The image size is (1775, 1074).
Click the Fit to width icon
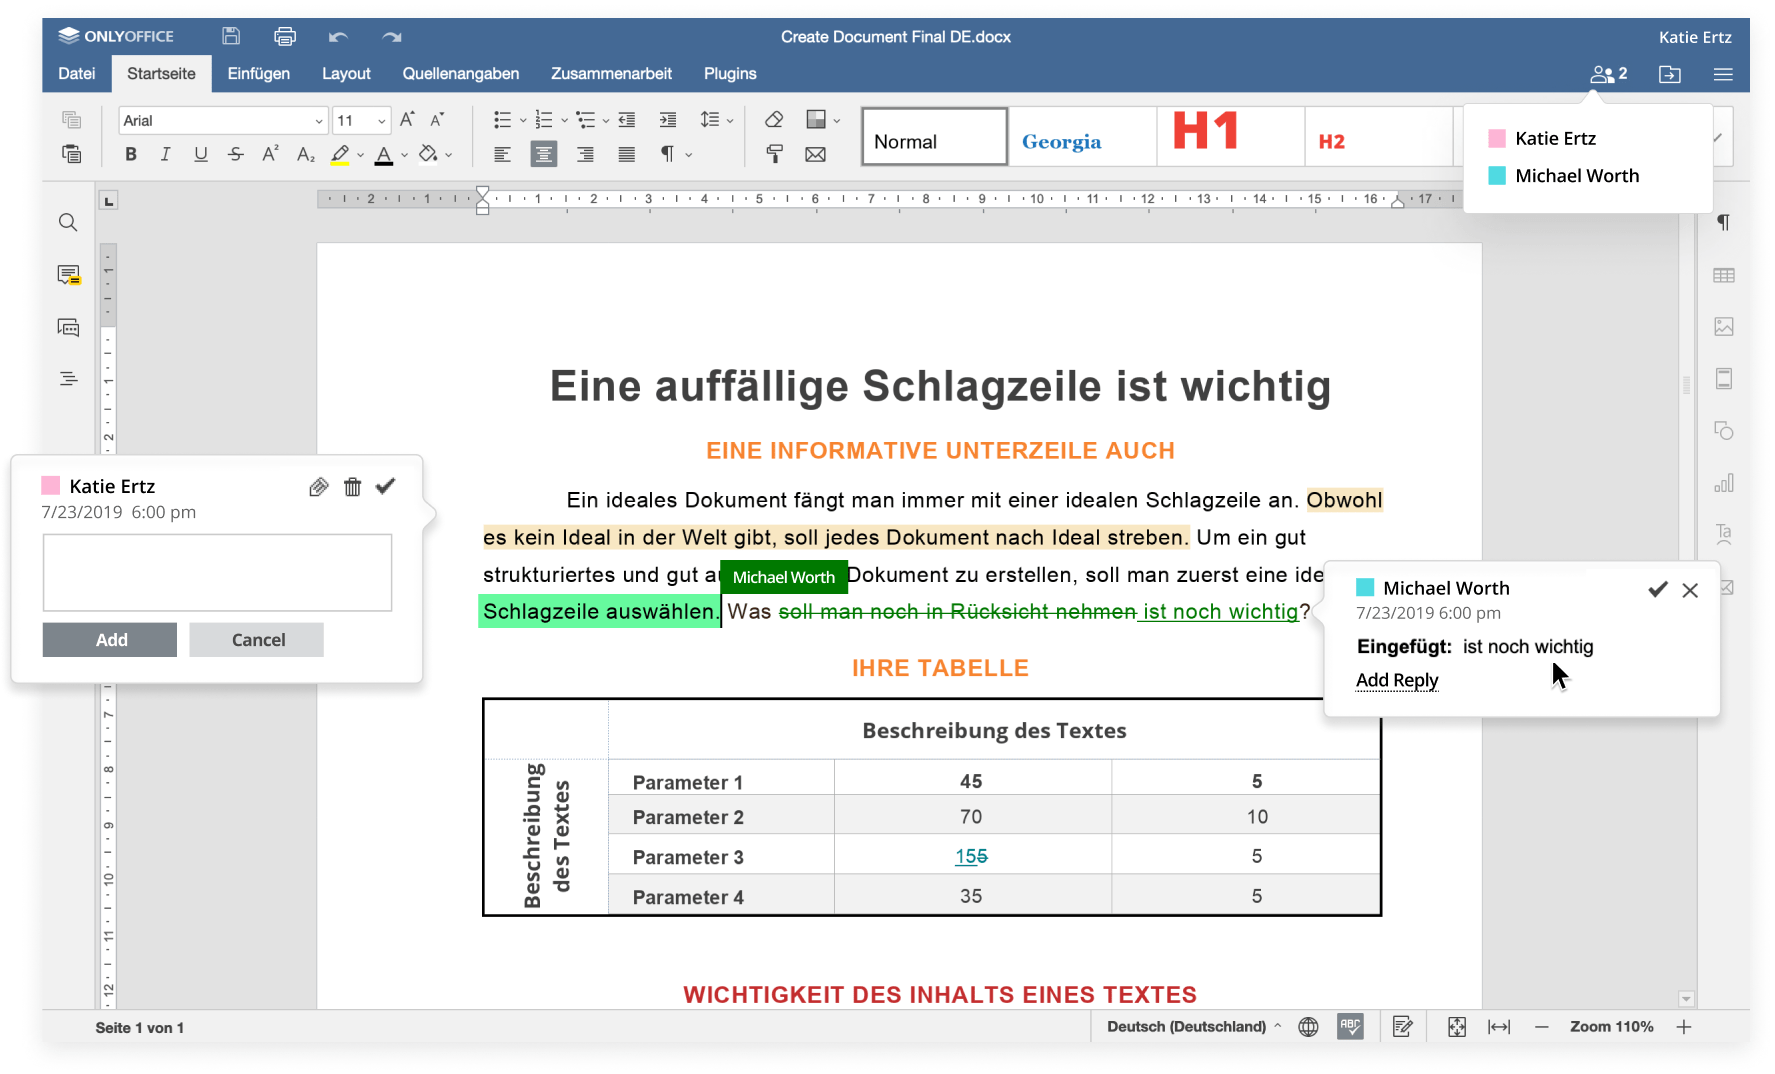1499,1027
